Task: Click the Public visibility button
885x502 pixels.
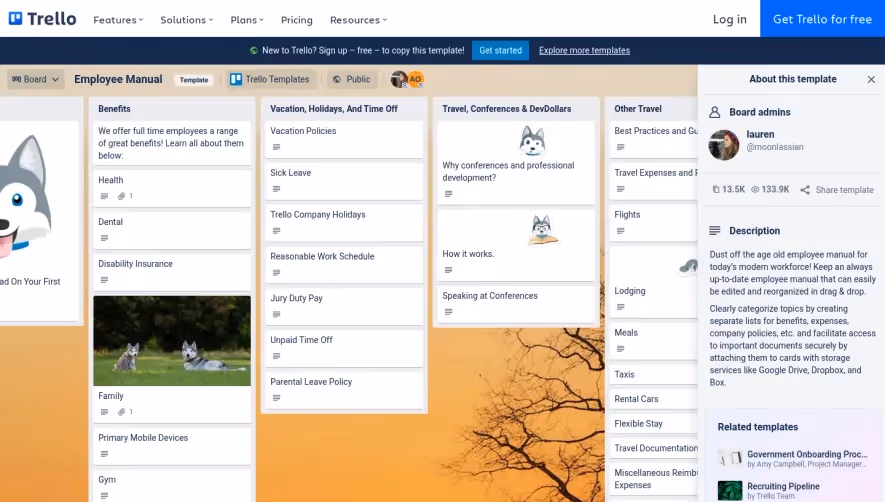Action: [x=352, y=79]
